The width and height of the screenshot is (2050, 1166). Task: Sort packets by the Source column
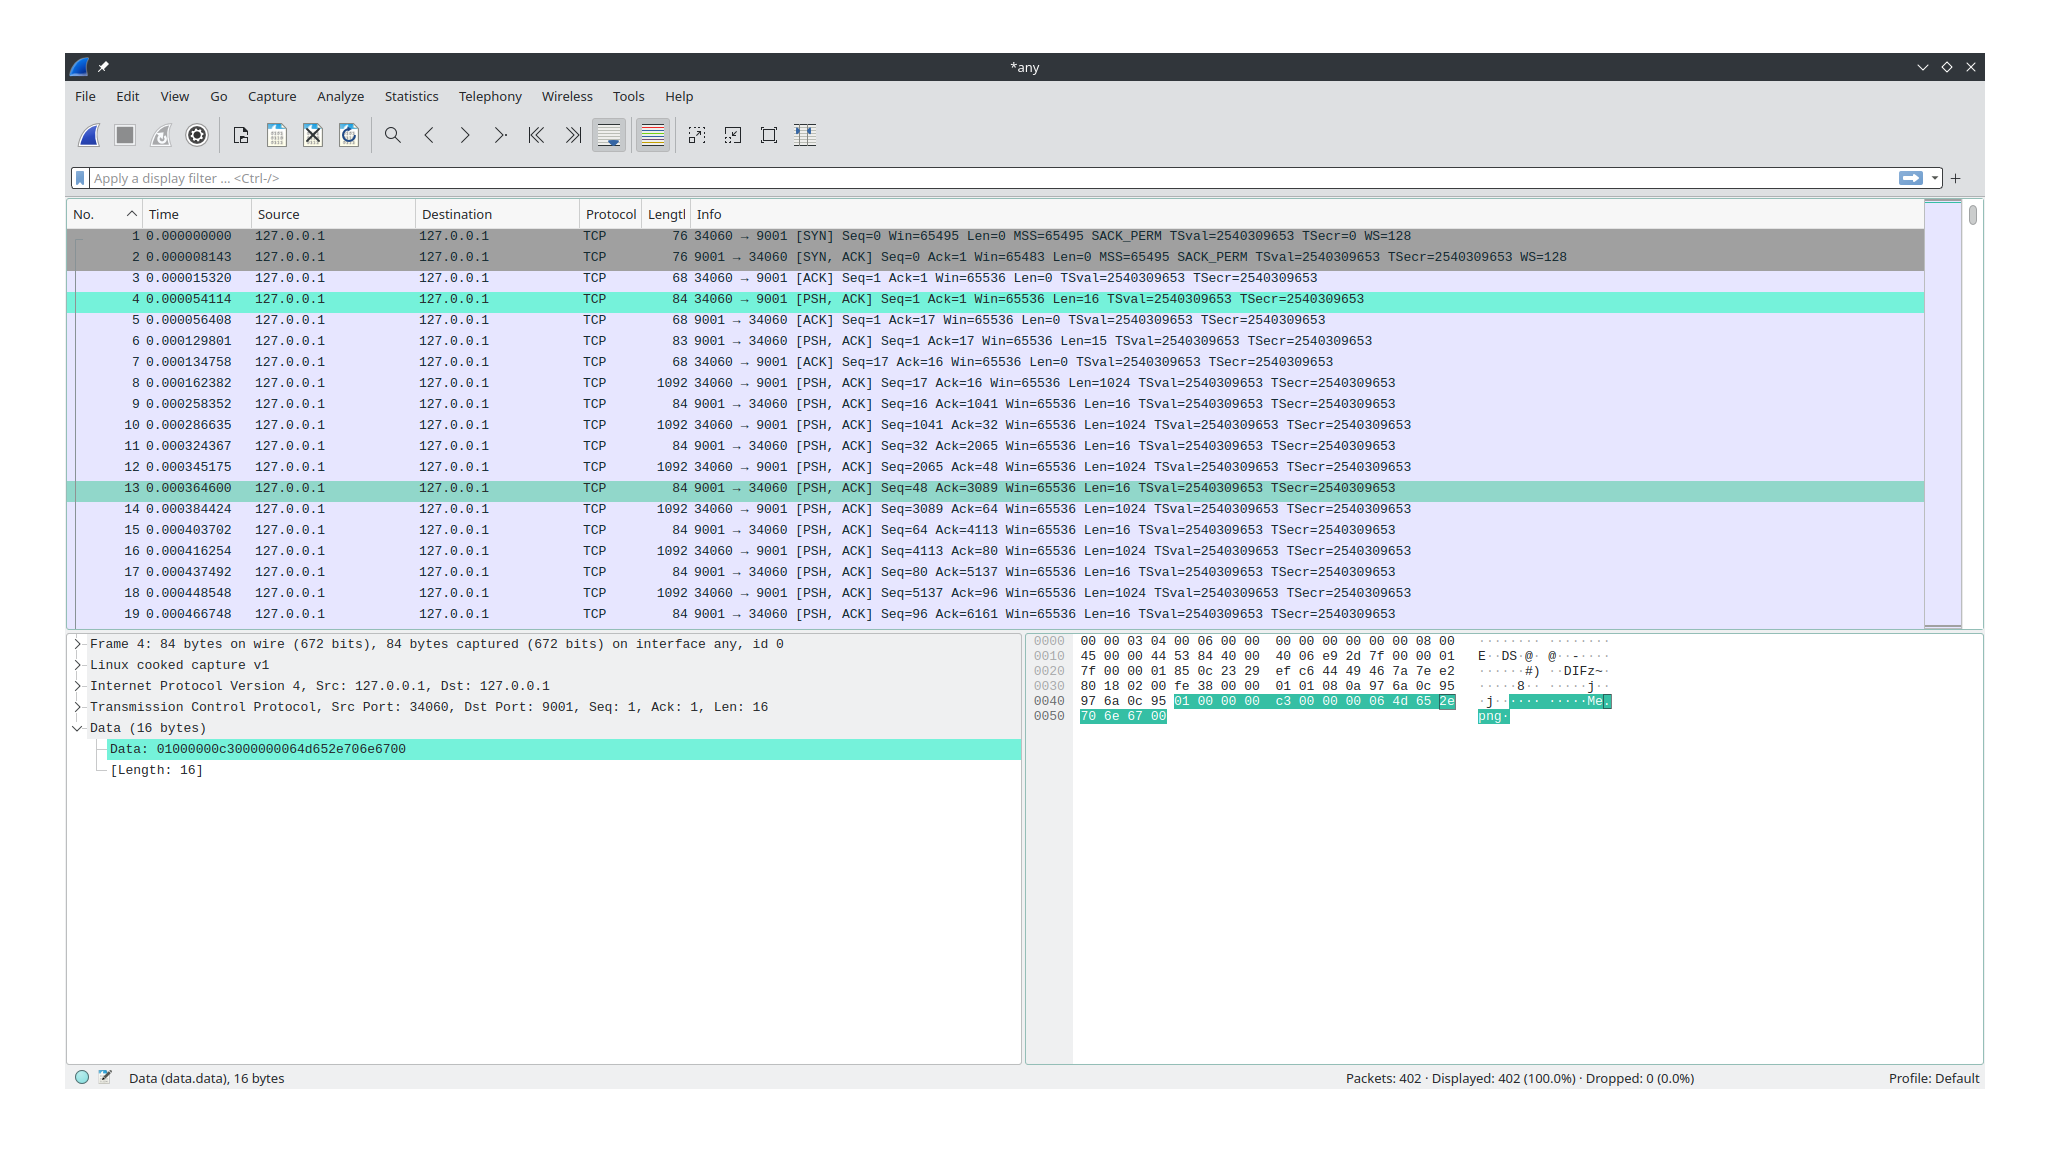333,214
